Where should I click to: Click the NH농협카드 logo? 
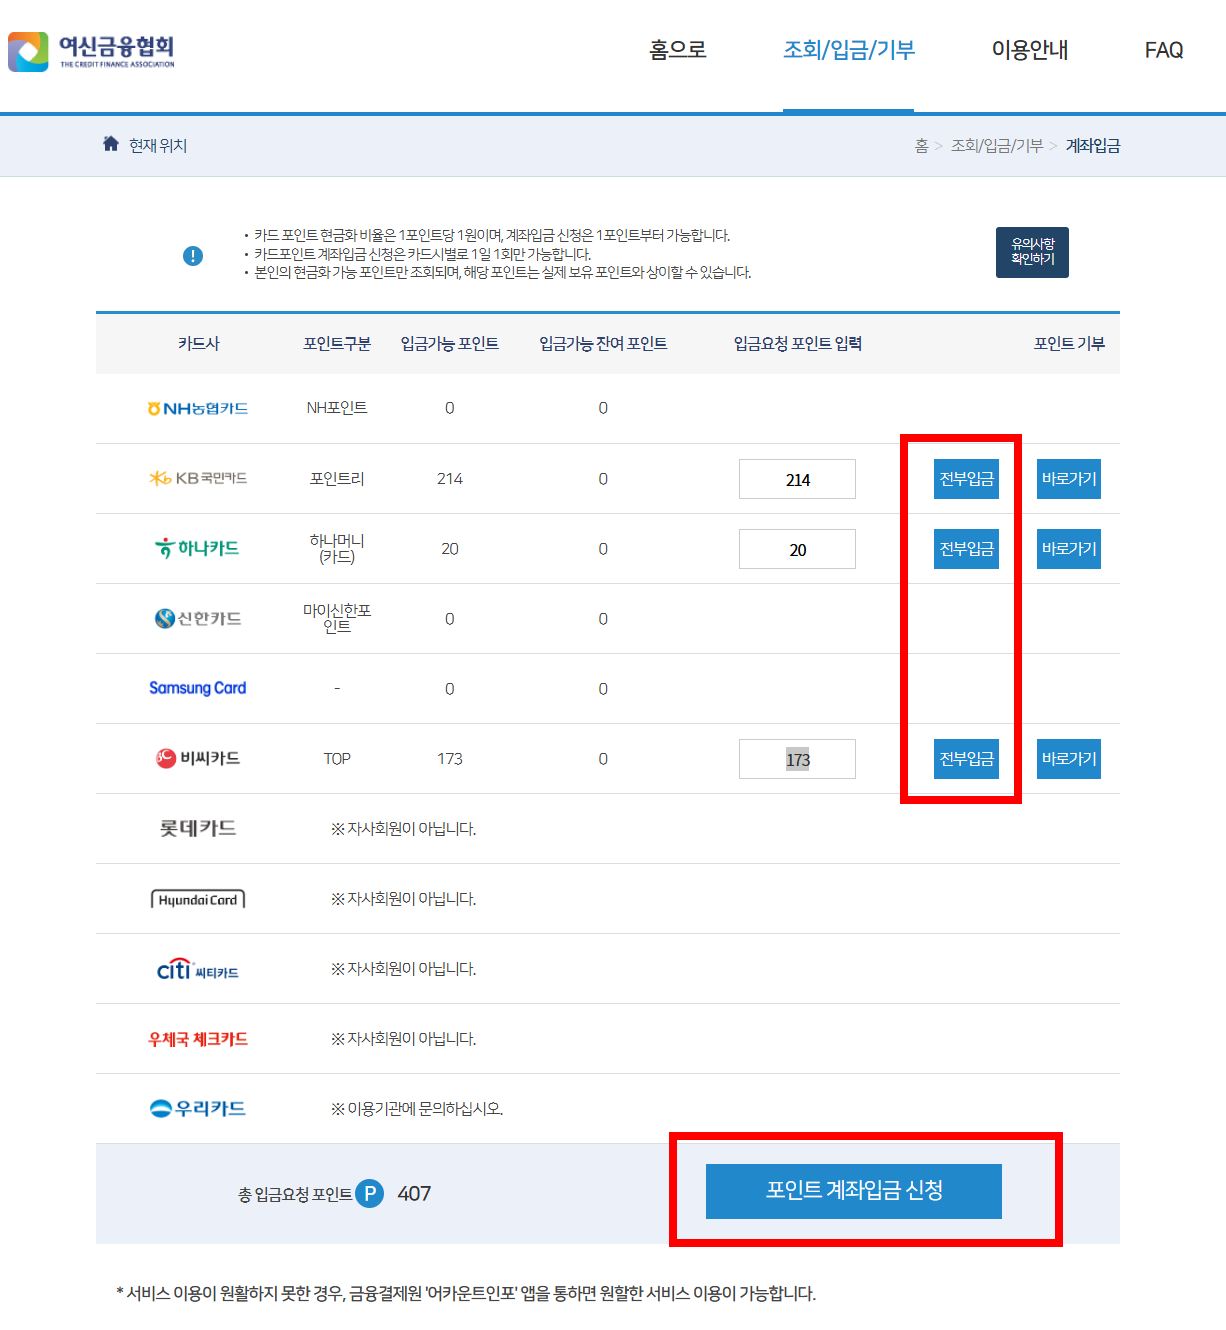[x=198, y=408]
